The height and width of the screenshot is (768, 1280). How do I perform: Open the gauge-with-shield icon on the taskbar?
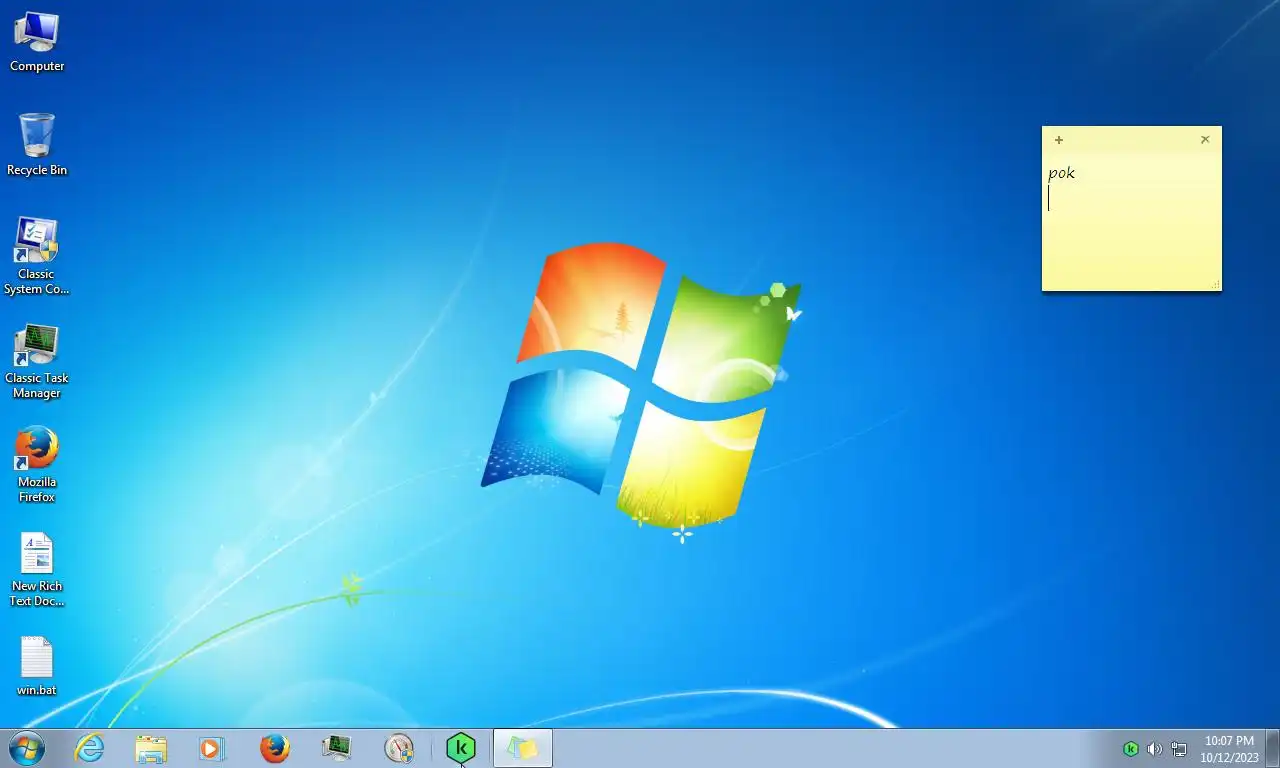tap(399, 748)
